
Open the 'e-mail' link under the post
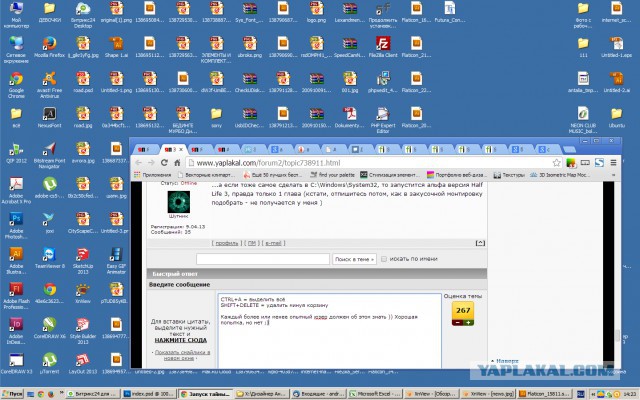[273, 243]
